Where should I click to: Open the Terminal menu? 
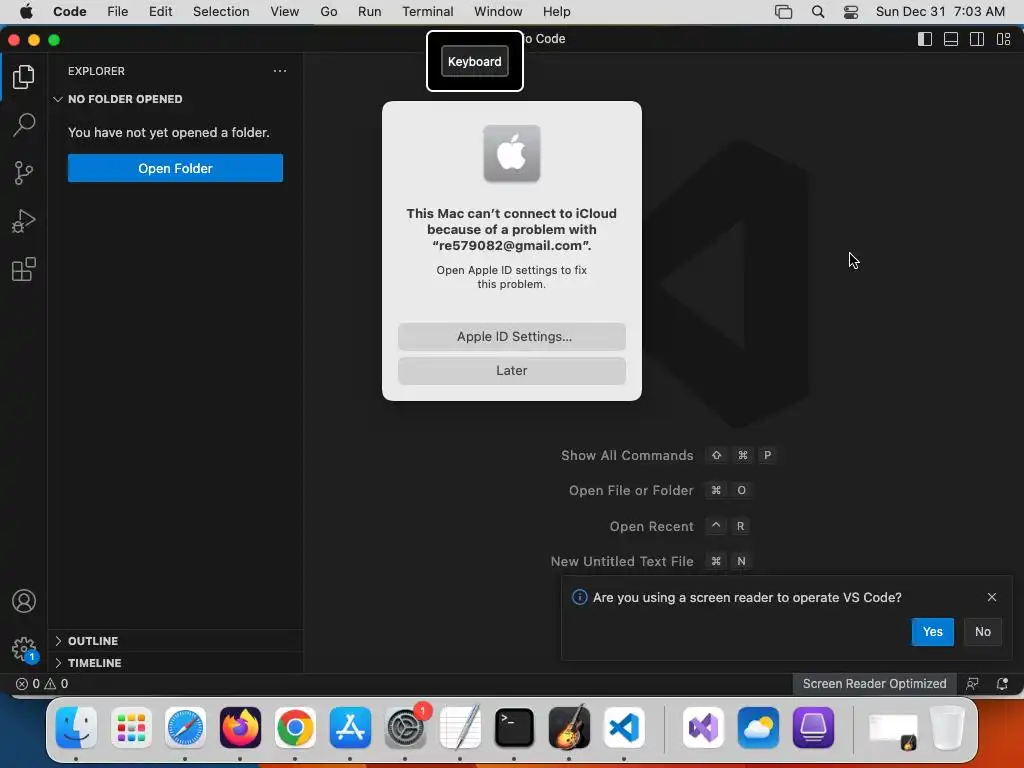point(428,12)
